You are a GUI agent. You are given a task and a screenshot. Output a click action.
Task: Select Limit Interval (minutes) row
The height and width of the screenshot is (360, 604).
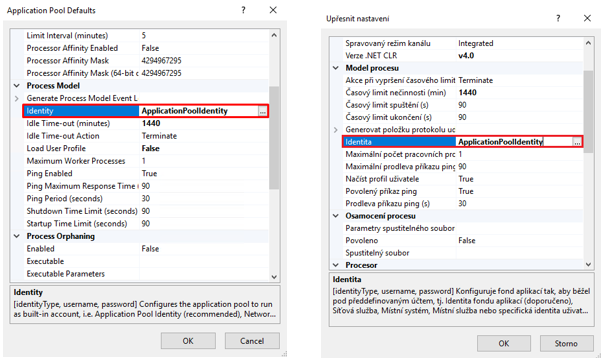(146, 35)
